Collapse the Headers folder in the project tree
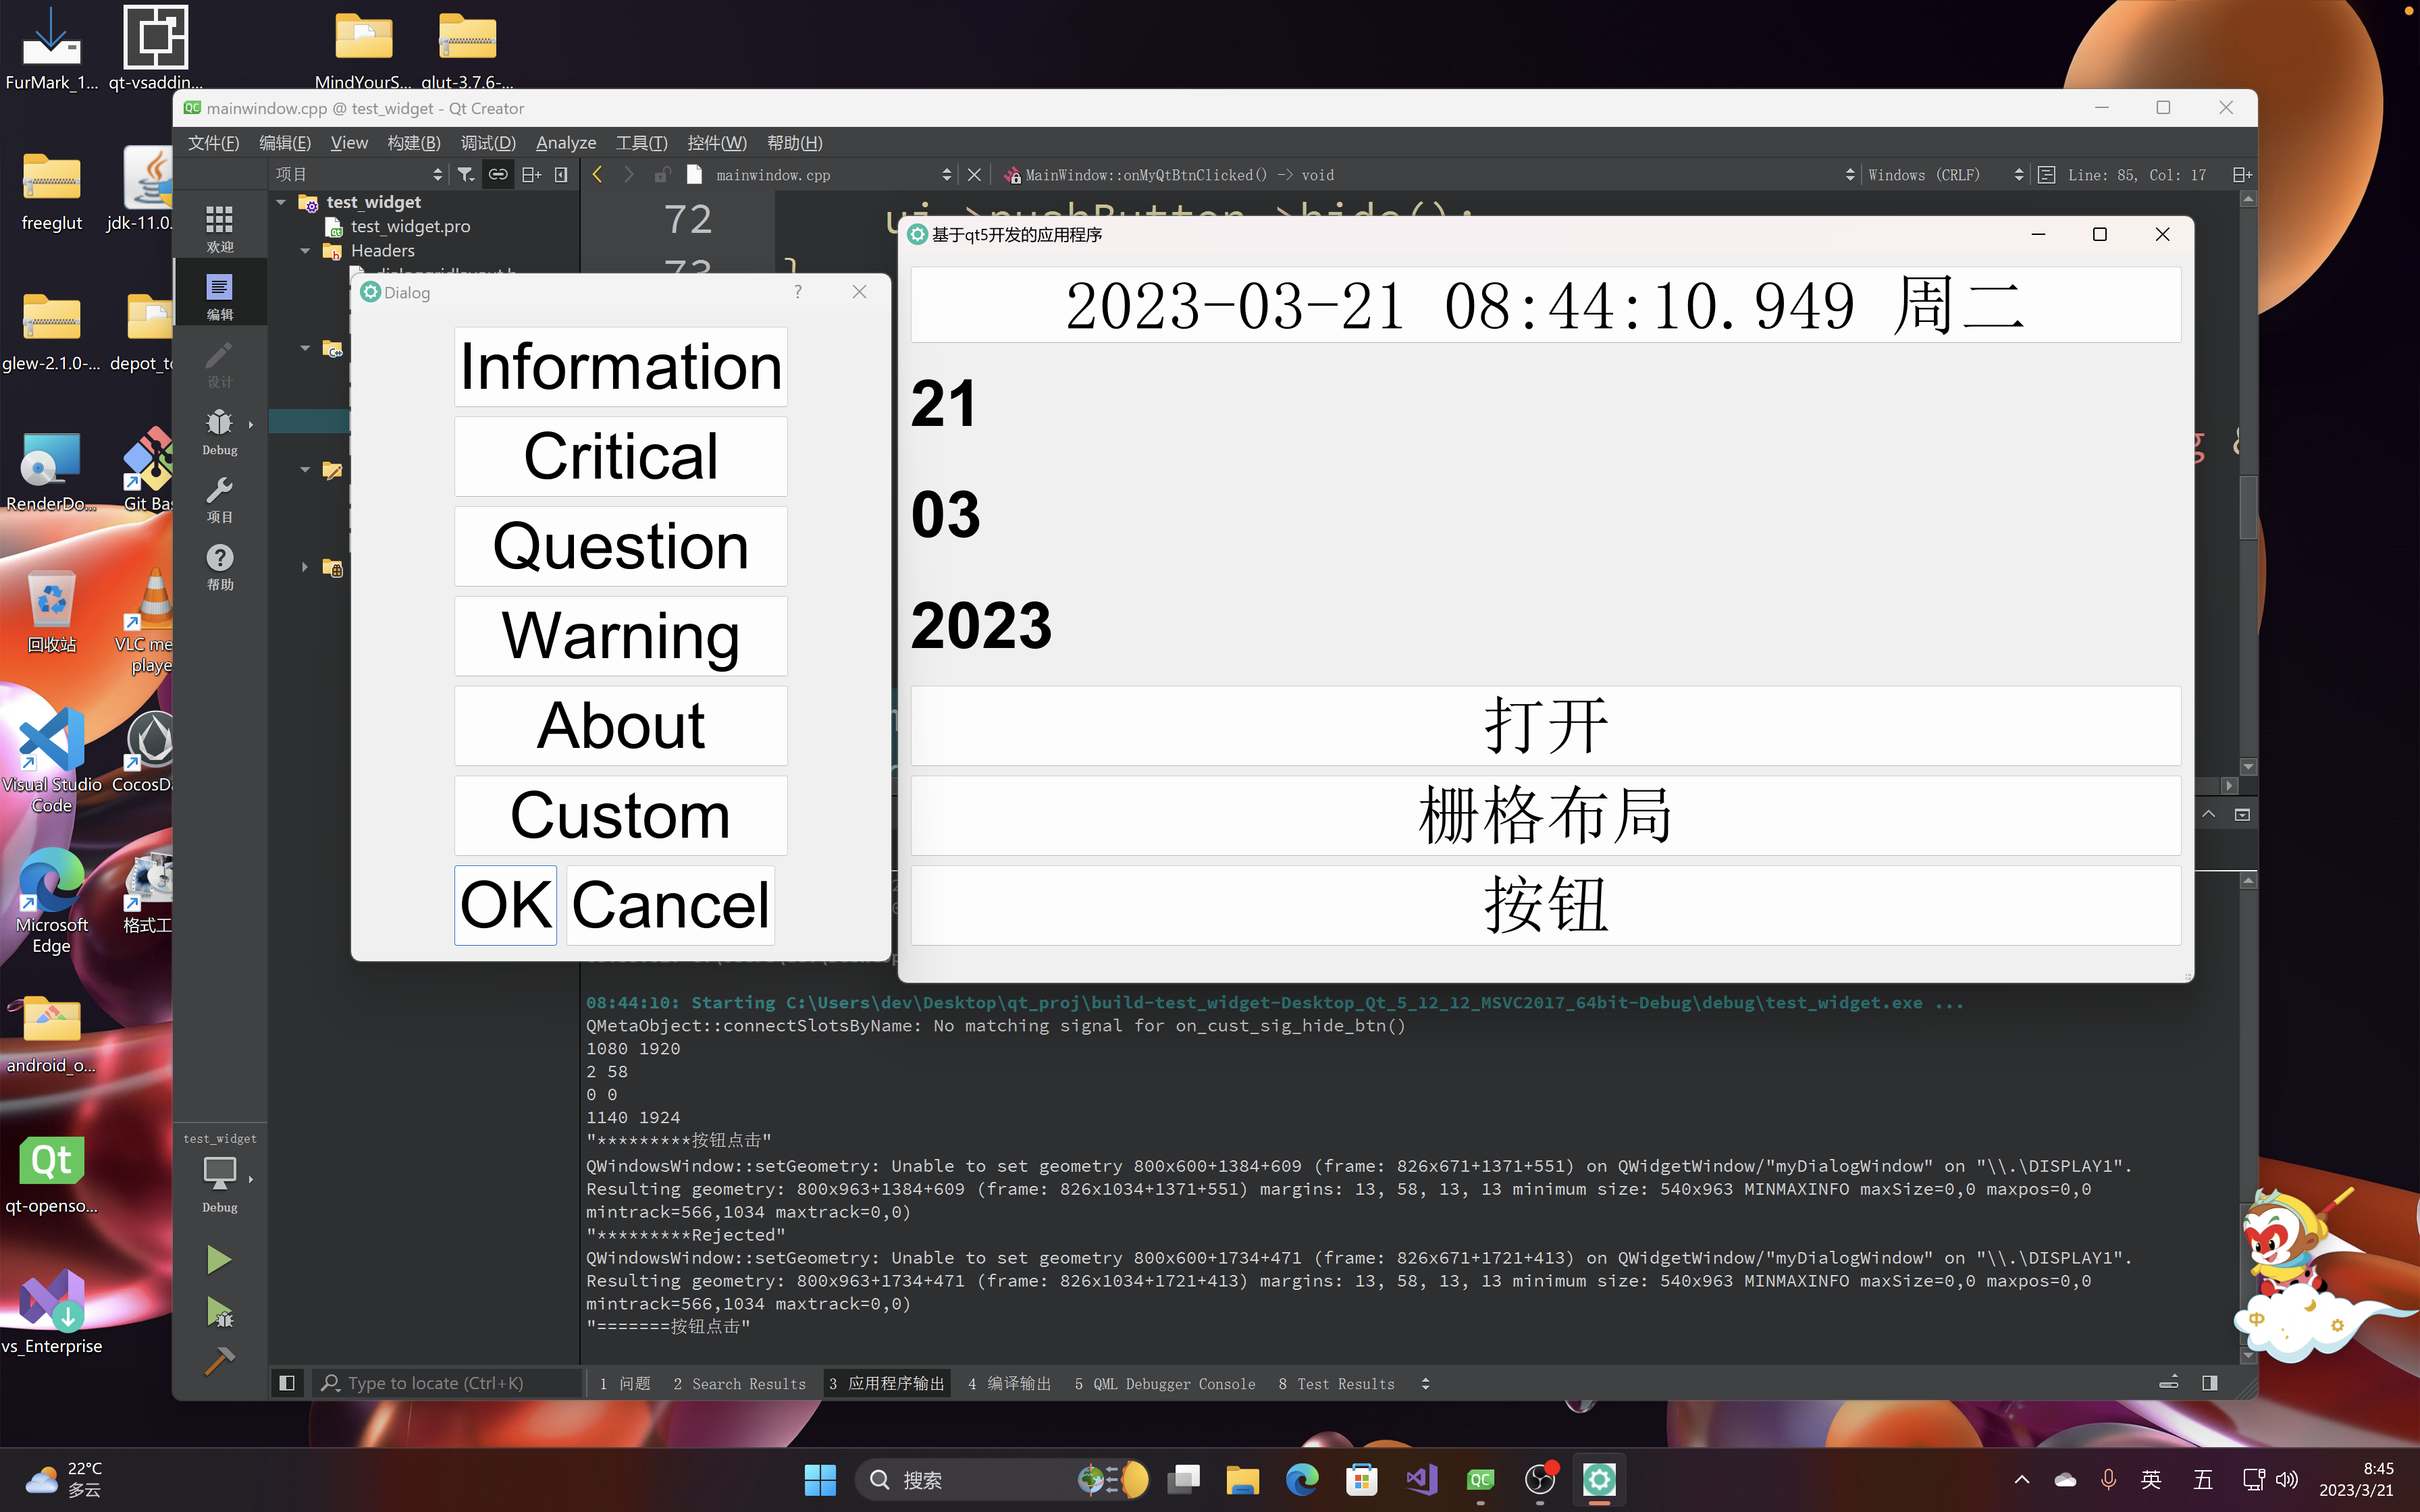This screenshot has height=1512, width=2420. pos(305,251)
